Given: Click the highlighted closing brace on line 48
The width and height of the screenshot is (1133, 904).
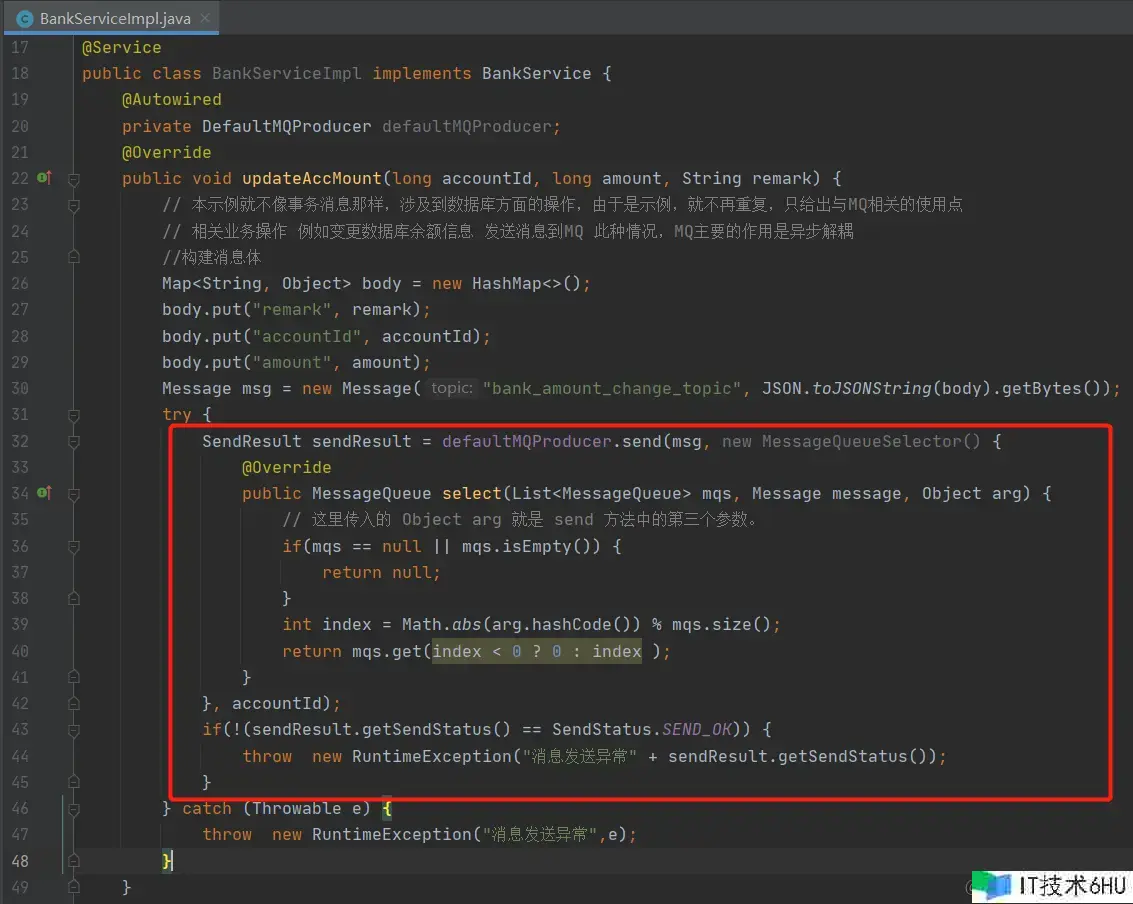Looking at the screenshot, I should coord(167,861).
